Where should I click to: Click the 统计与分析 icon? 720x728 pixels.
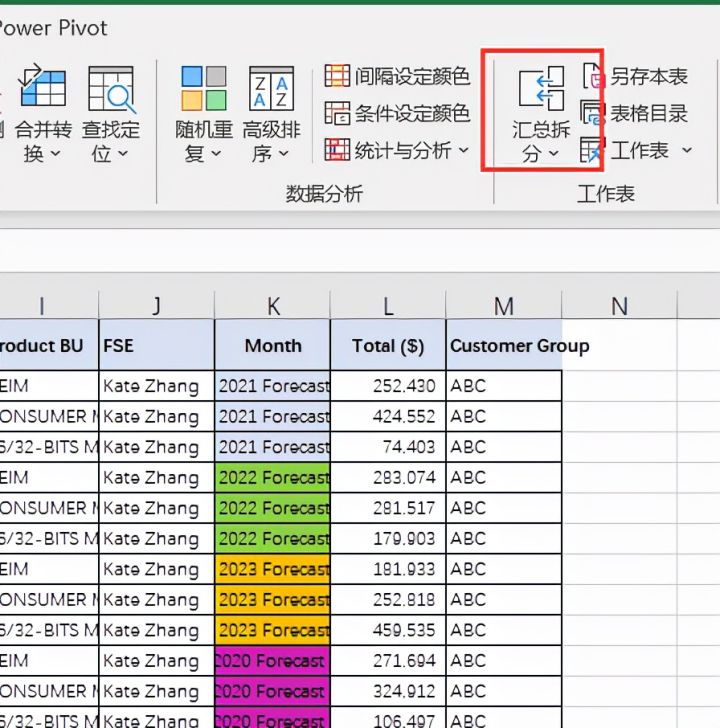point(337,150)
